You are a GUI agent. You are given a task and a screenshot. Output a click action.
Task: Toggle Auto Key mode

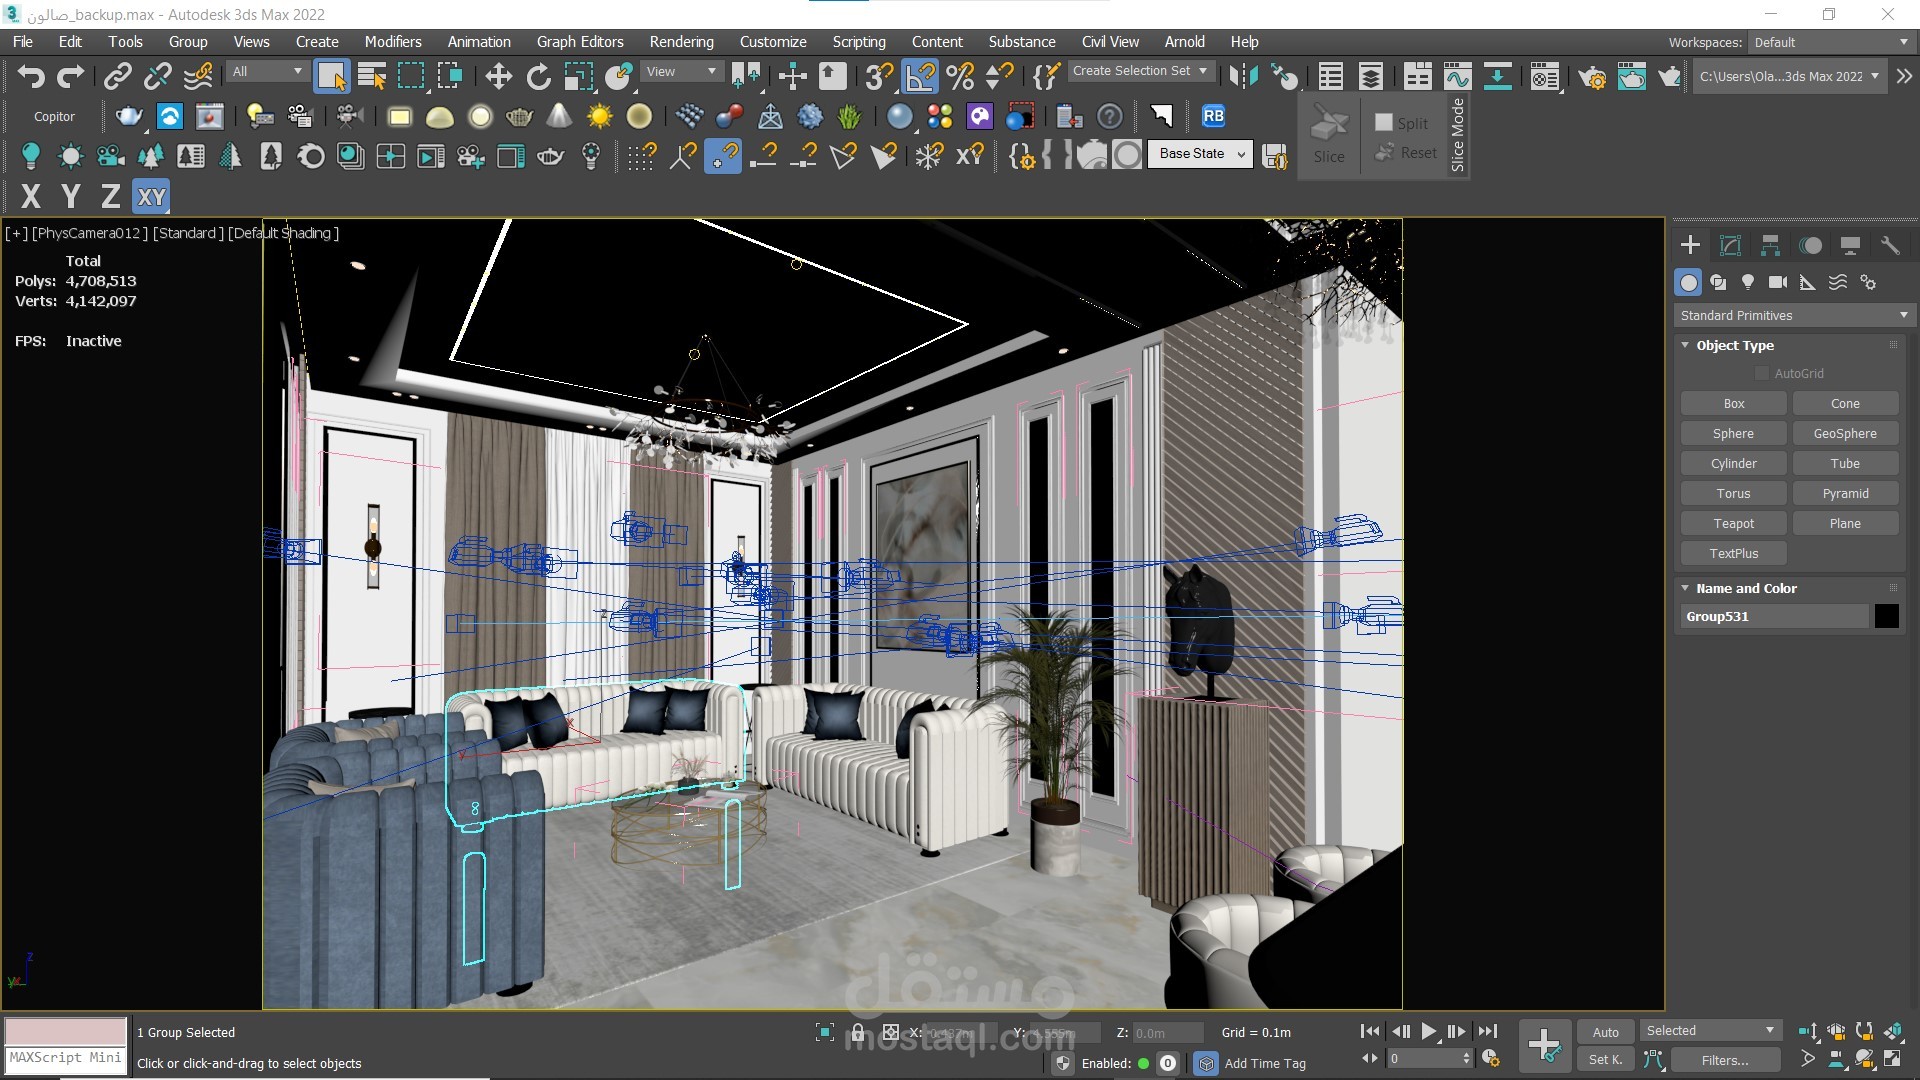[1605, 1032]
